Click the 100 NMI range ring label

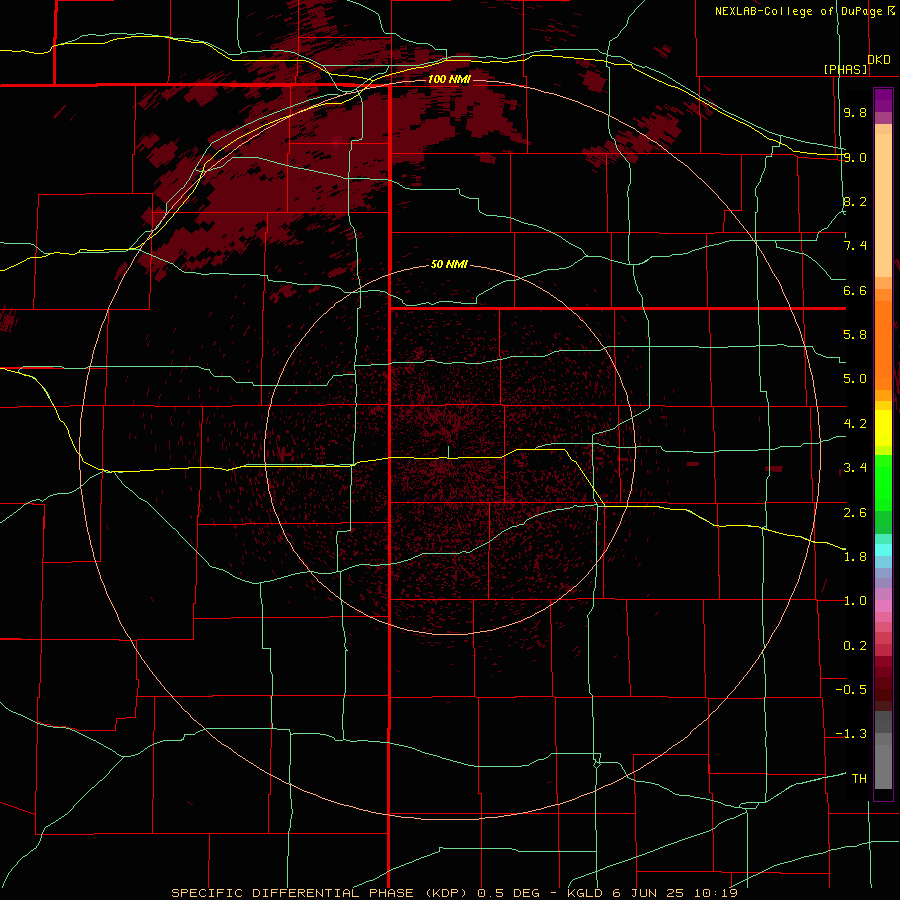point(449,79)
